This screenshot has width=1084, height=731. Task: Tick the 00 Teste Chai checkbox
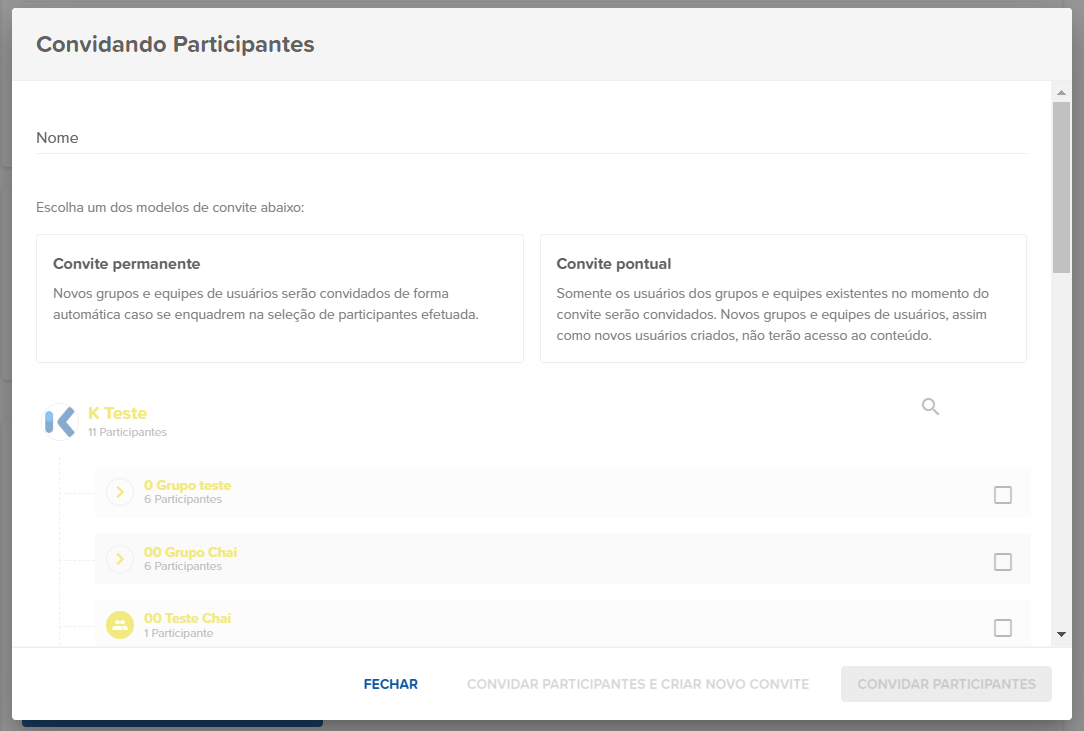(1002, 628)
